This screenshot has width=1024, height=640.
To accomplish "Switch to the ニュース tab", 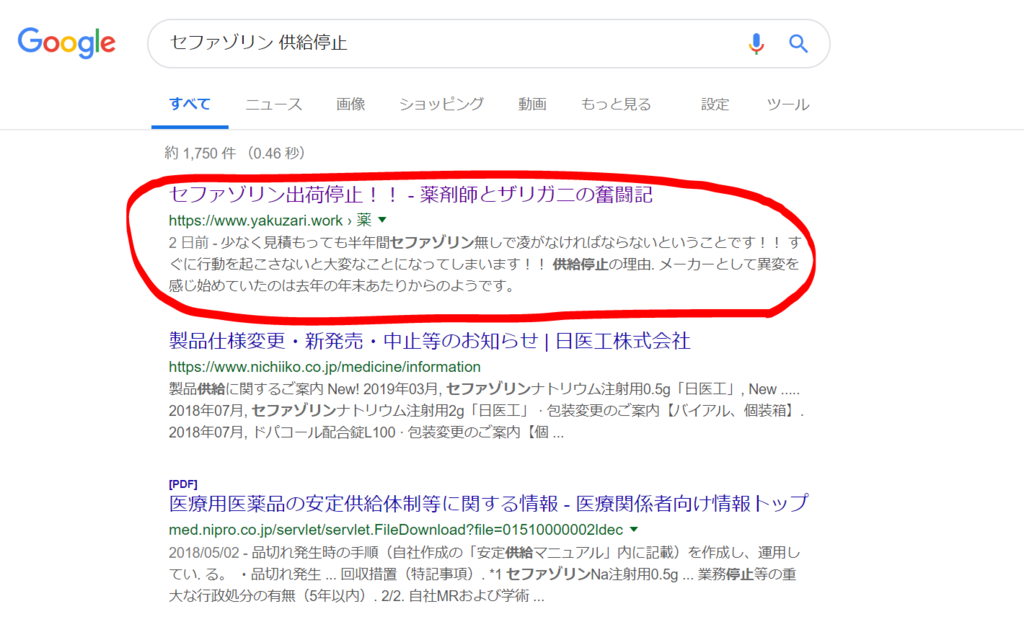I will pyautogui.click(x=272, y=103).
